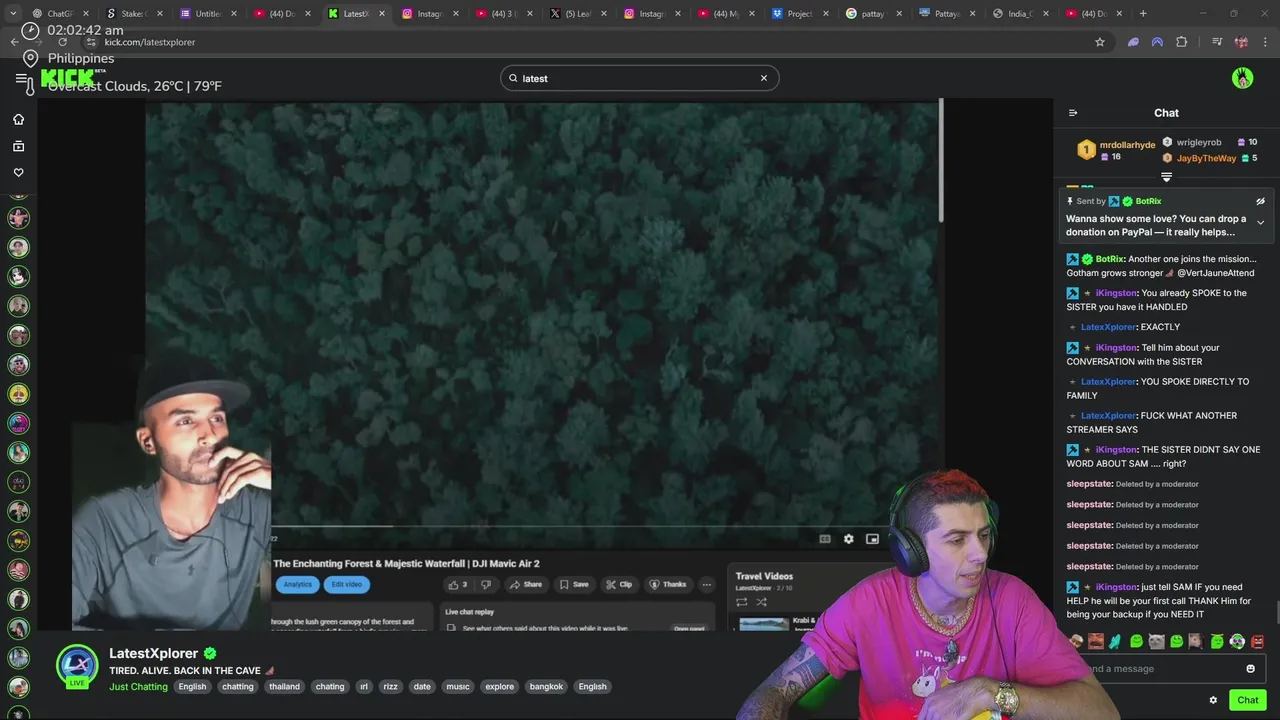Select the rizz tag

pos(391,687)
